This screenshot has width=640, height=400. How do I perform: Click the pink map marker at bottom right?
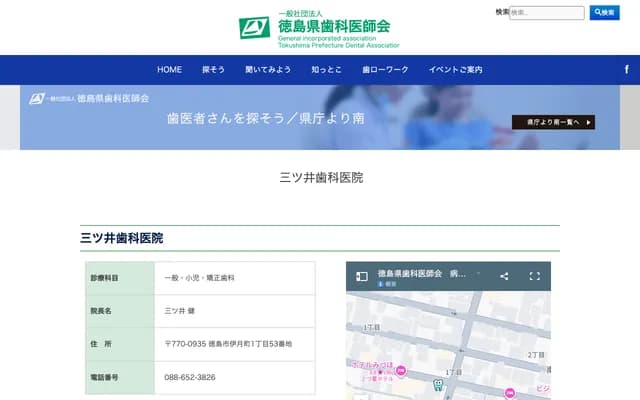[508, 391]
